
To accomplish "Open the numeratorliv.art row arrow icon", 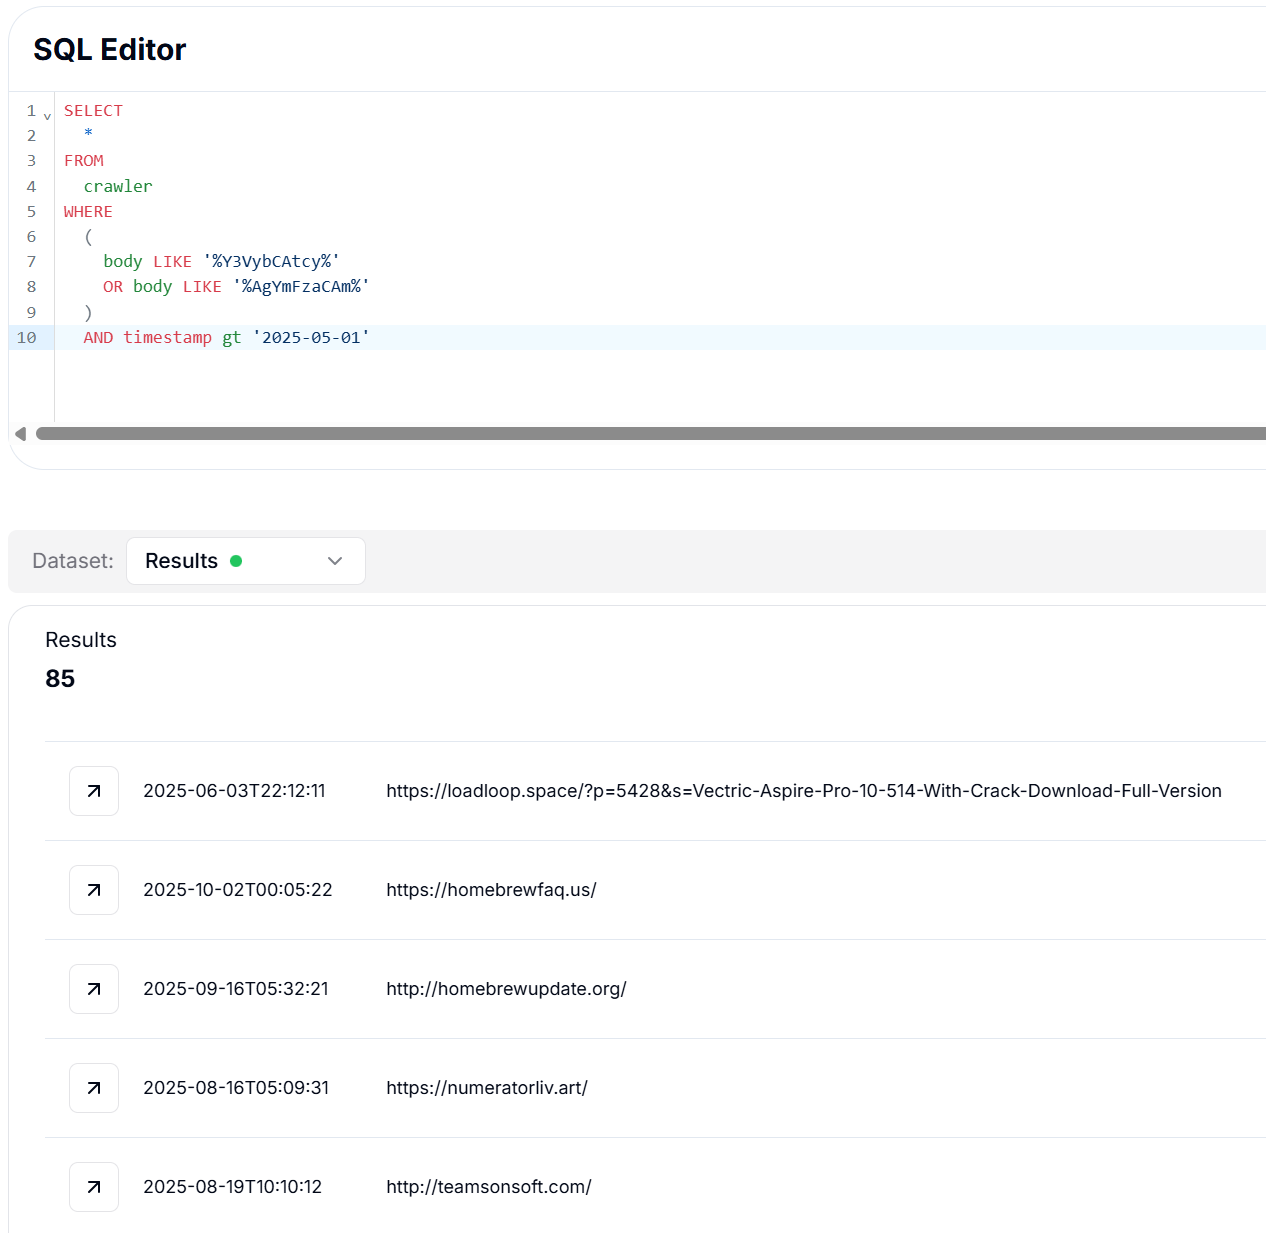I will 94,1088.
